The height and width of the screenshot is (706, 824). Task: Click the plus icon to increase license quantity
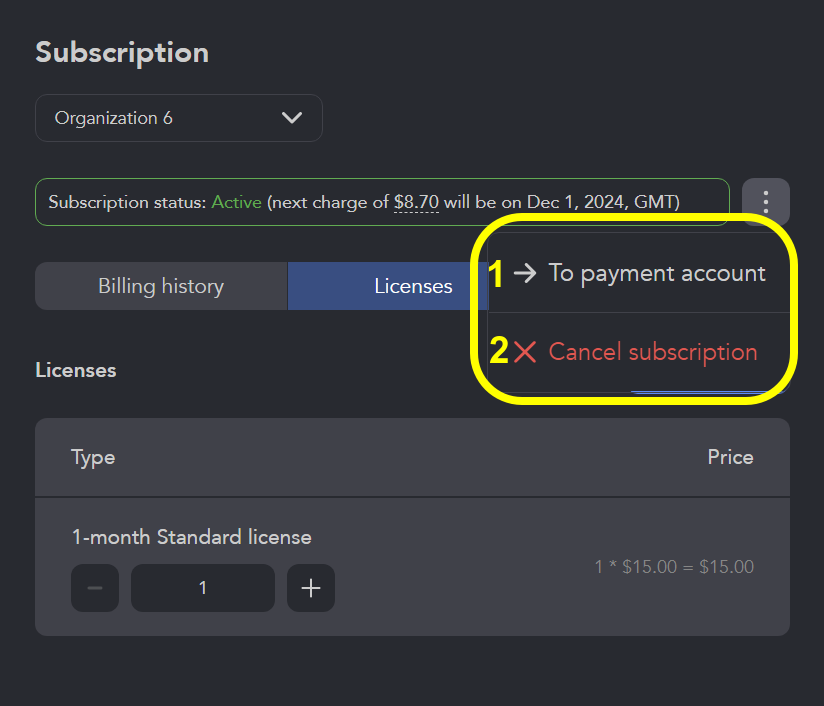pyautogui.click(x=310, y=588)
